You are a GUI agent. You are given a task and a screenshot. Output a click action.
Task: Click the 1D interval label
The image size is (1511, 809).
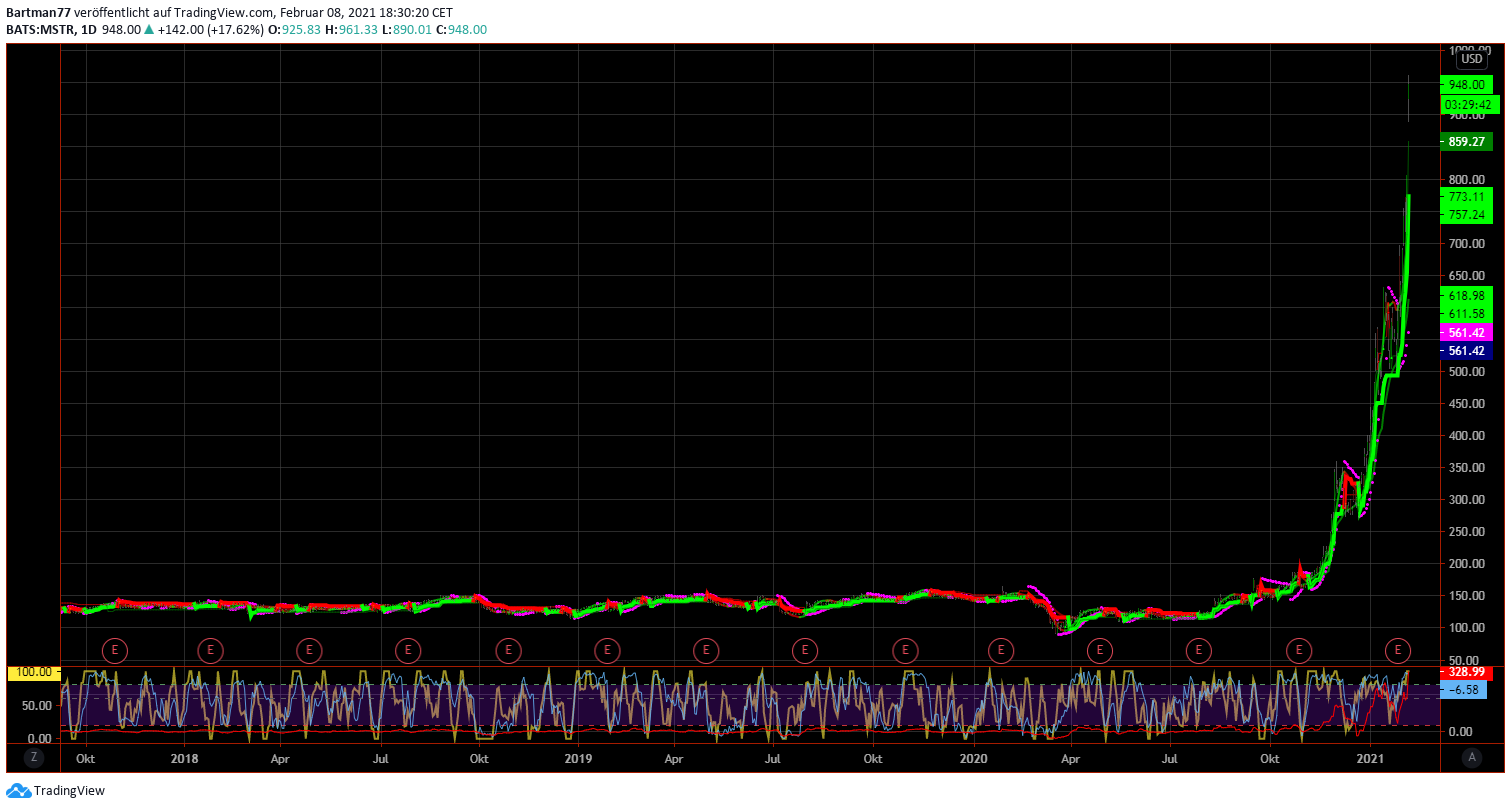89,30
